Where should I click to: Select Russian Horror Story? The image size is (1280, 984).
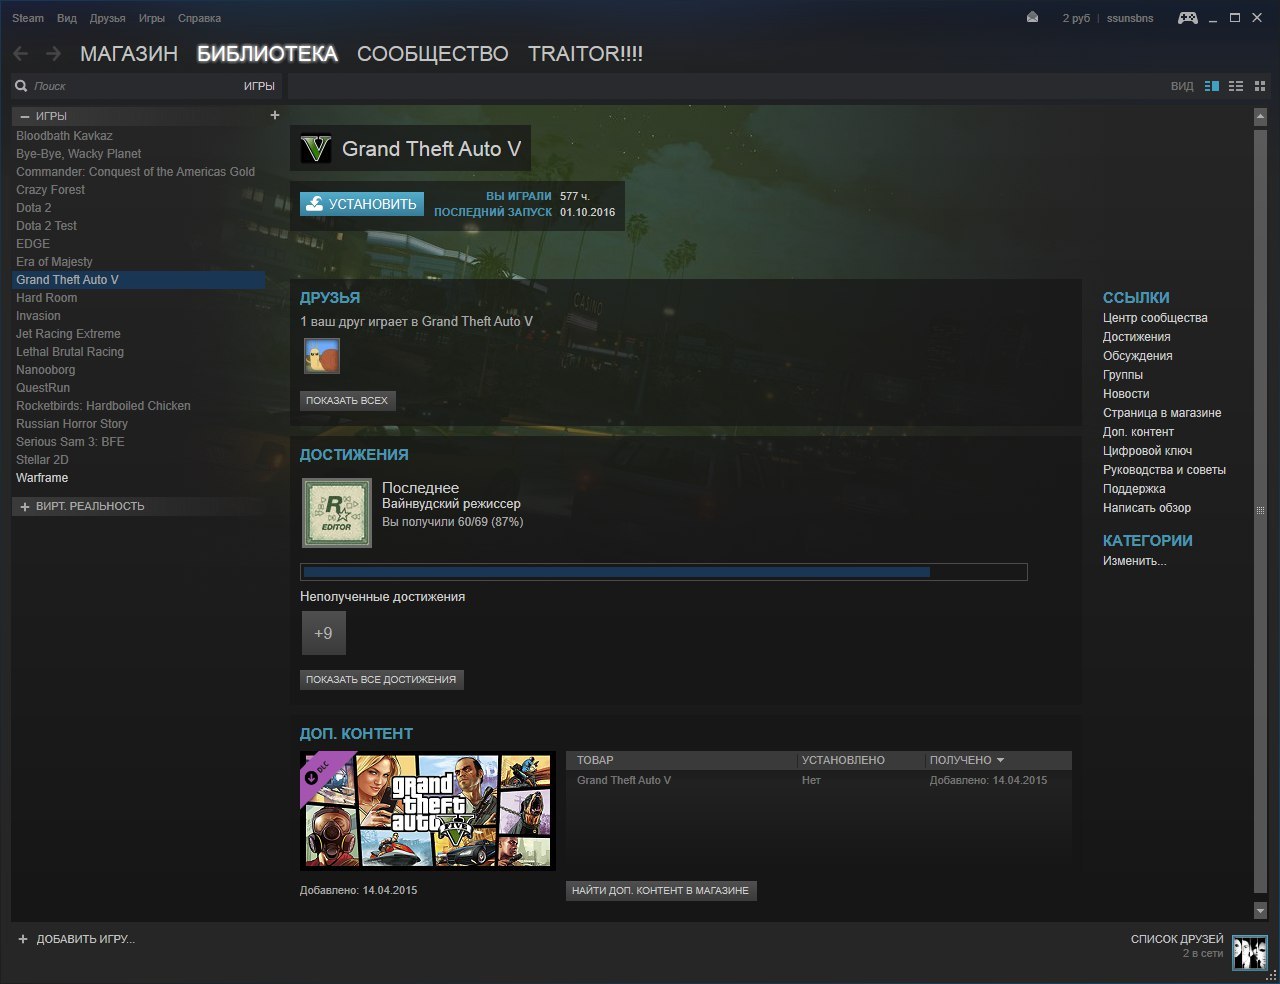tap(72, 424)
